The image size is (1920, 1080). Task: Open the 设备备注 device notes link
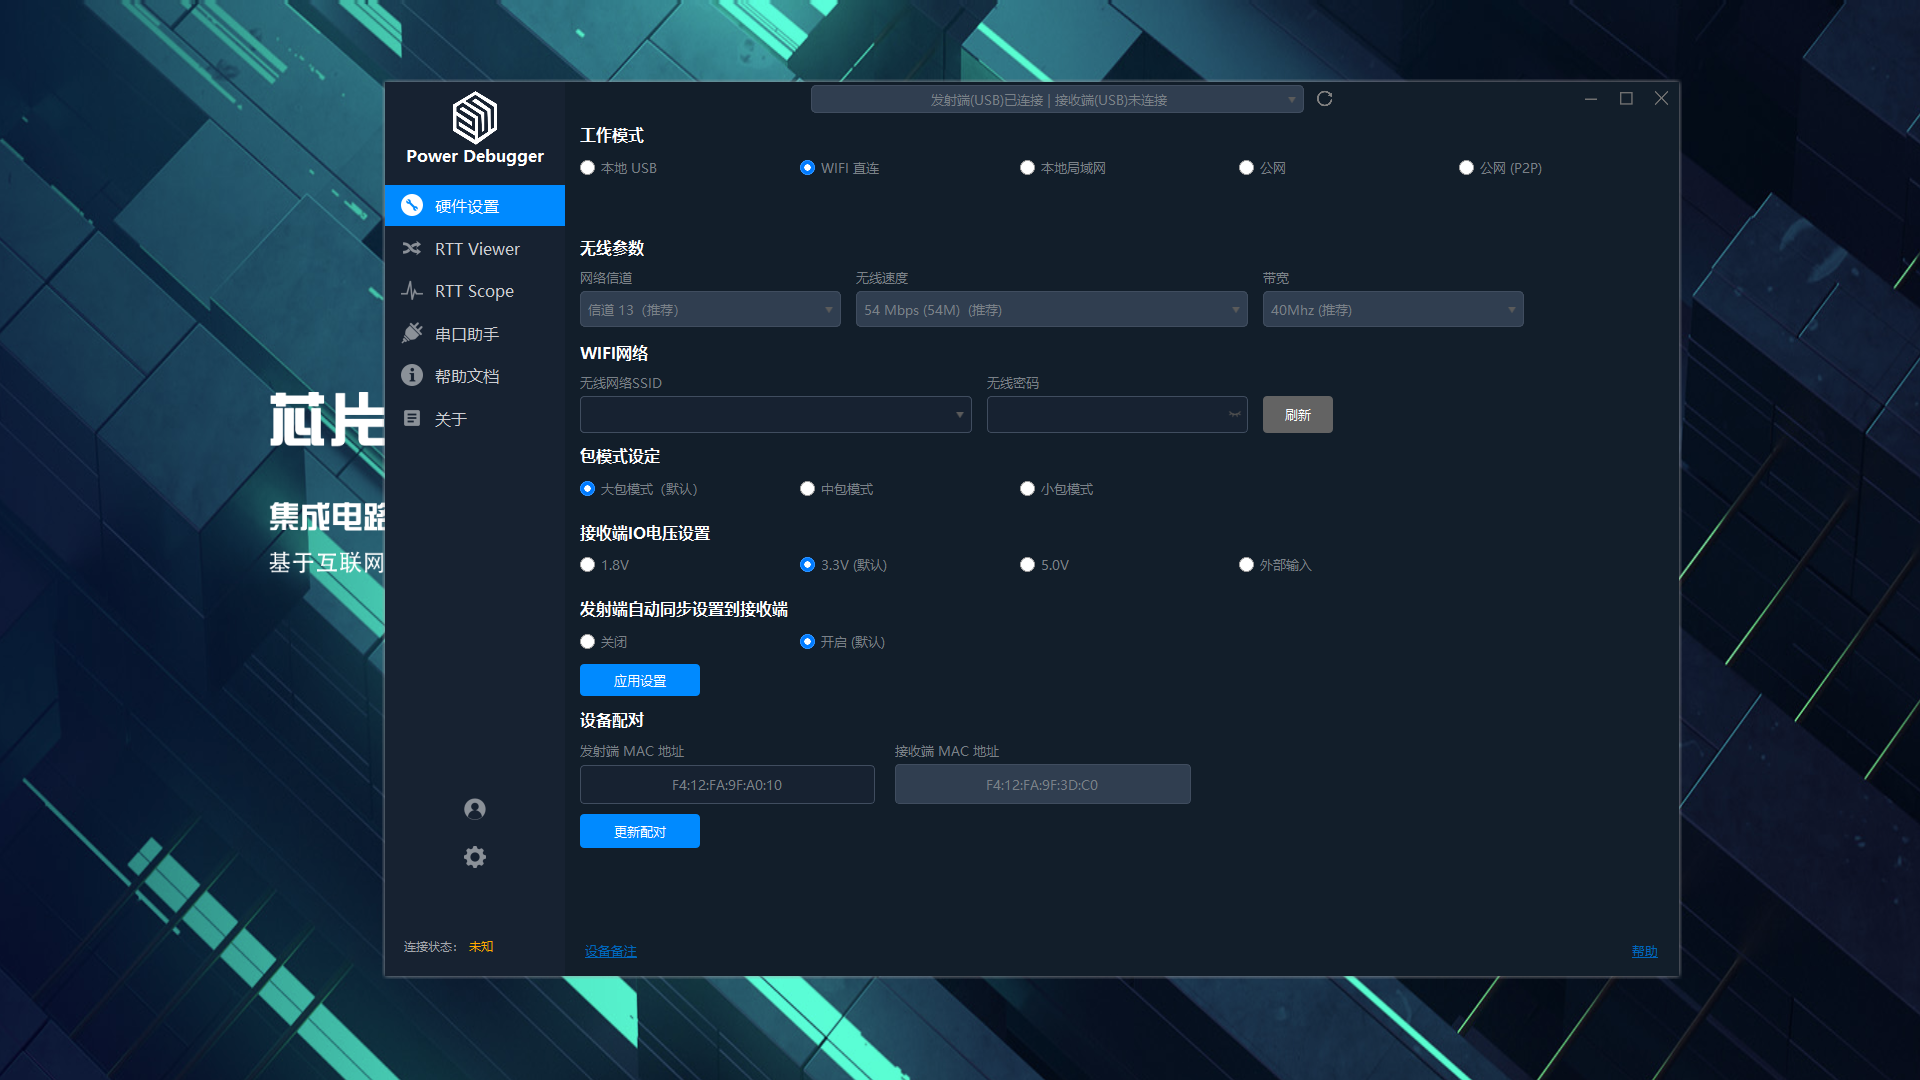(610, 951)
